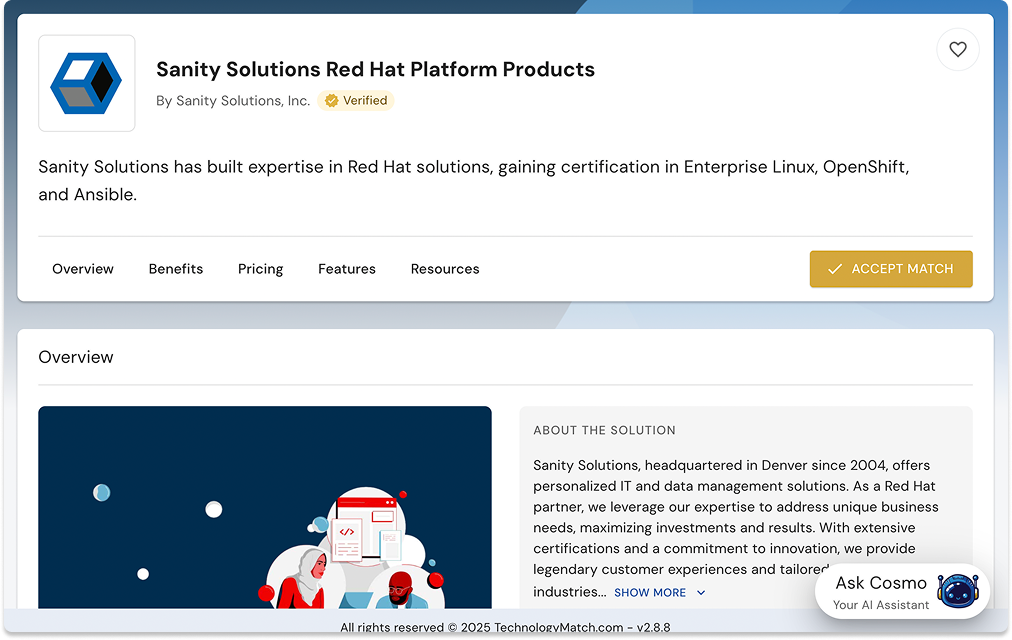The width and height of the screenshot is (1012, 640).
Task: Go to the Pricing tab
Action: pos(260,269)
